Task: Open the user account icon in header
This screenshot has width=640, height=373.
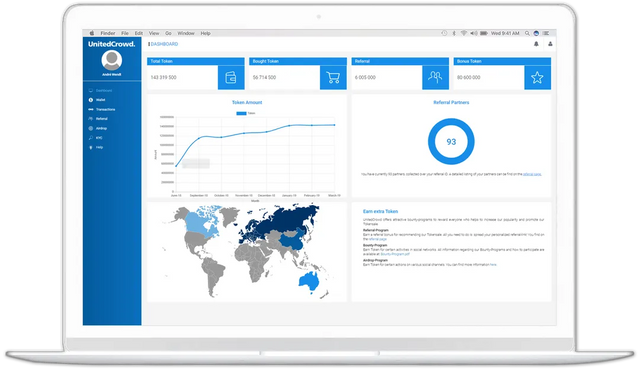Action: pyautogui.click(x=550, y=44)
